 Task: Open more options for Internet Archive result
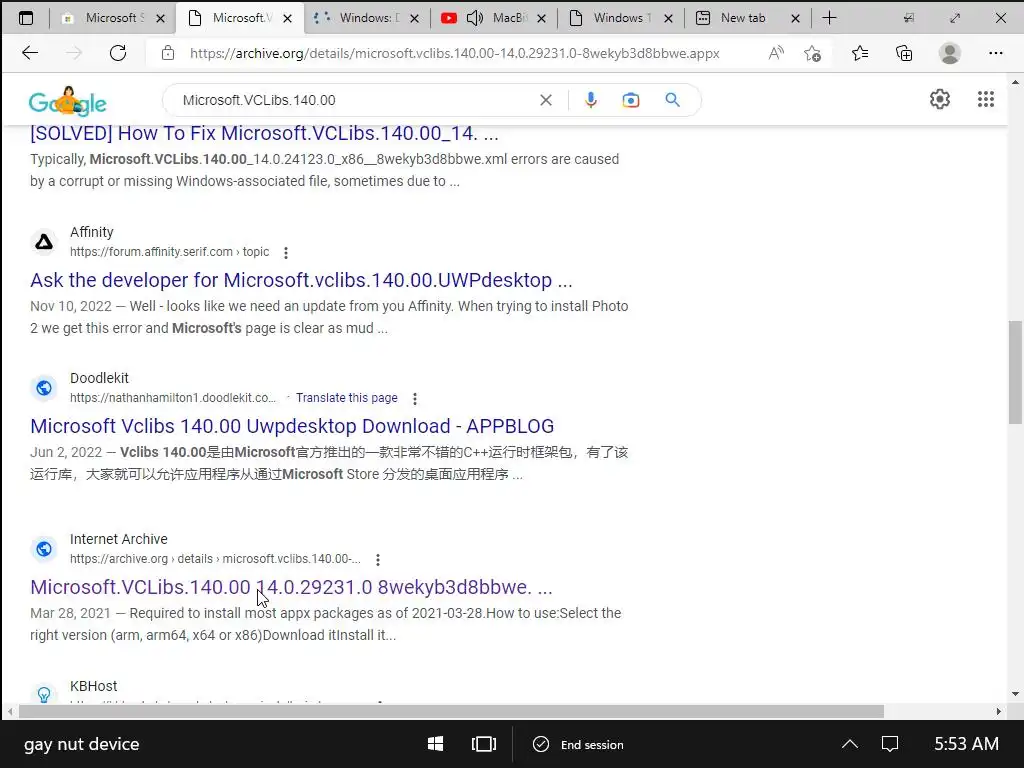click(377, 560)
